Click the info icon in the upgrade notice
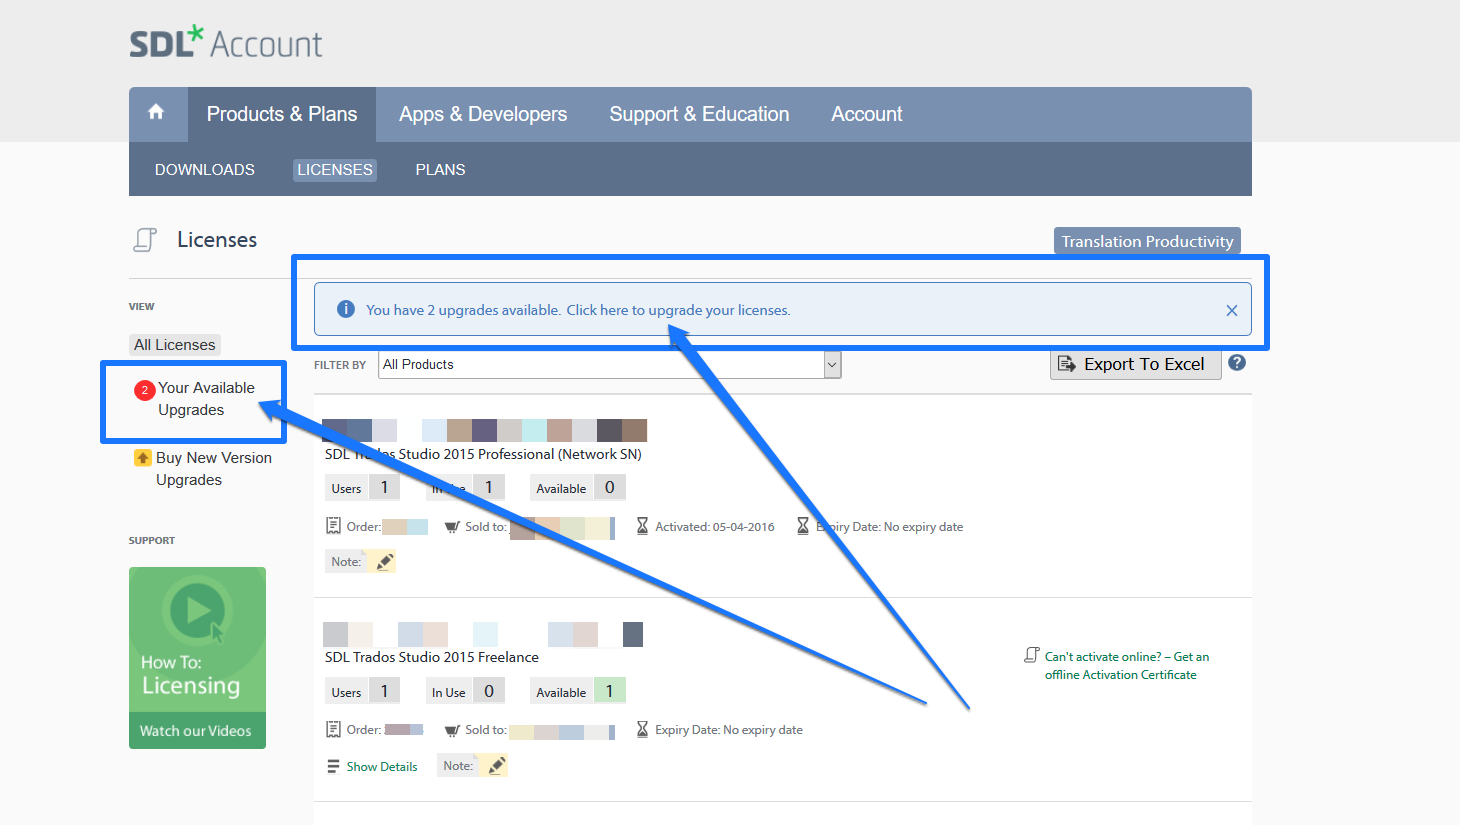1460x825 pixels. pos(346,309)
